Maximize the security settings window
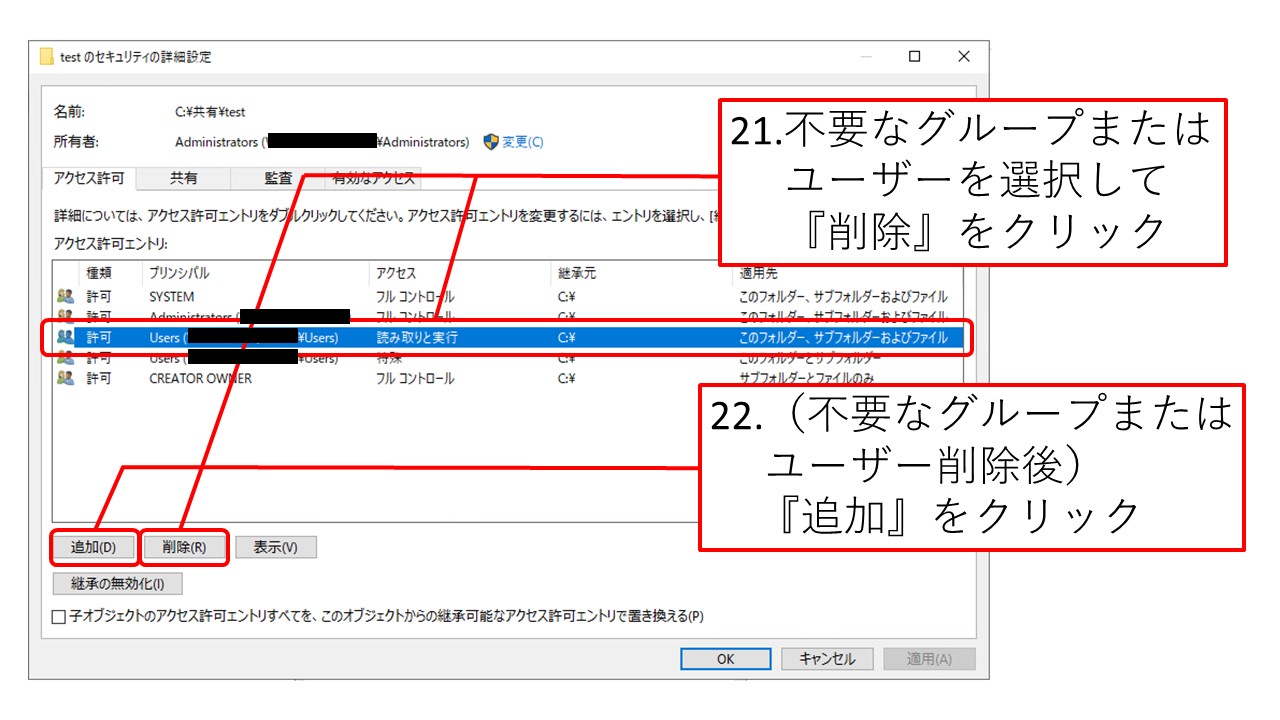The image size is (1280, 720). pos(914,57)
